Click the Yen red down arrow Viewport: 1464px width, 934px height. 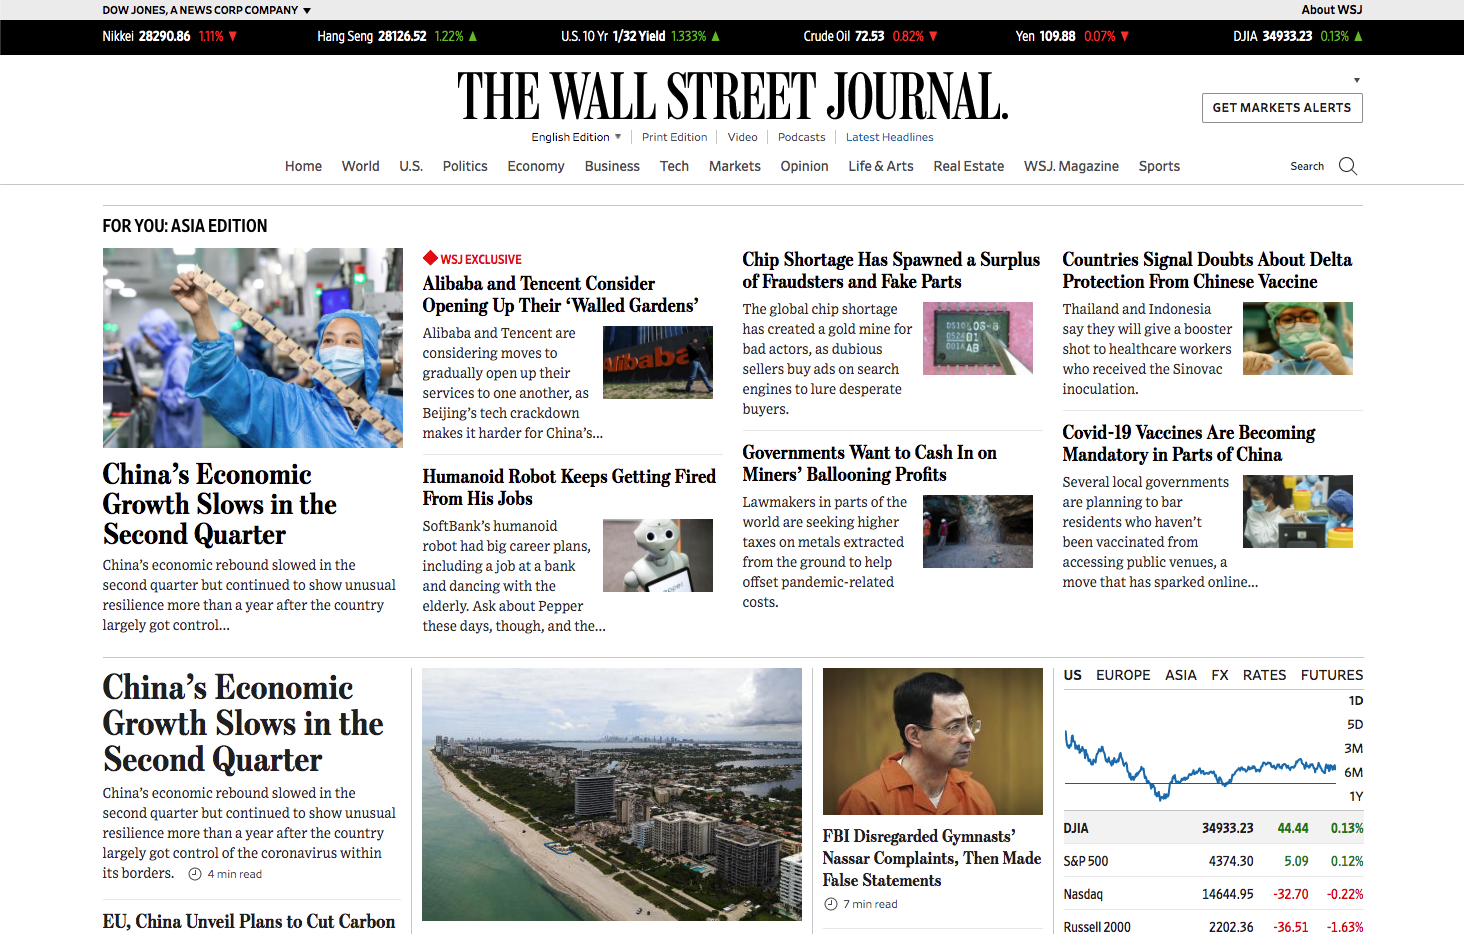coord(1124,36)
